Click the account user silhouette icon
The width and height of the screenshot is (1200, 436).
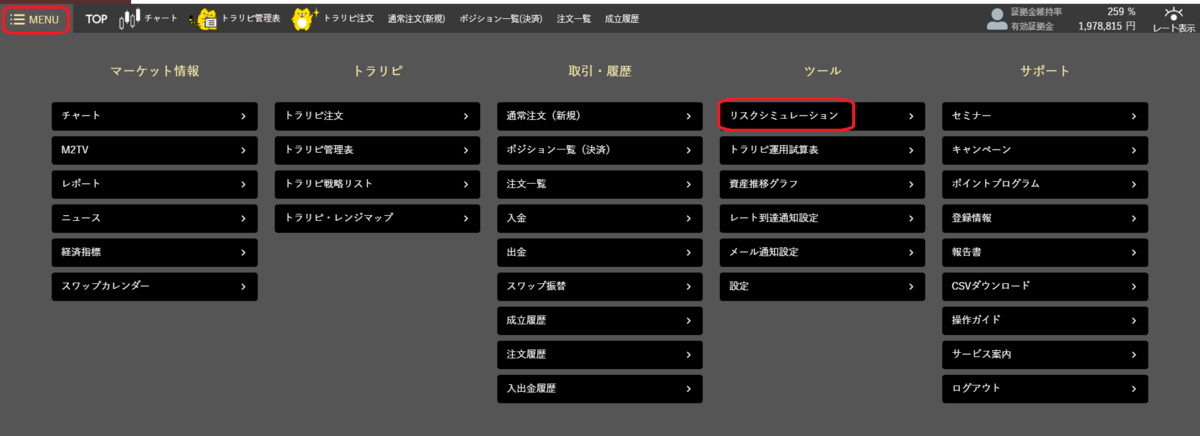(996, 18)
